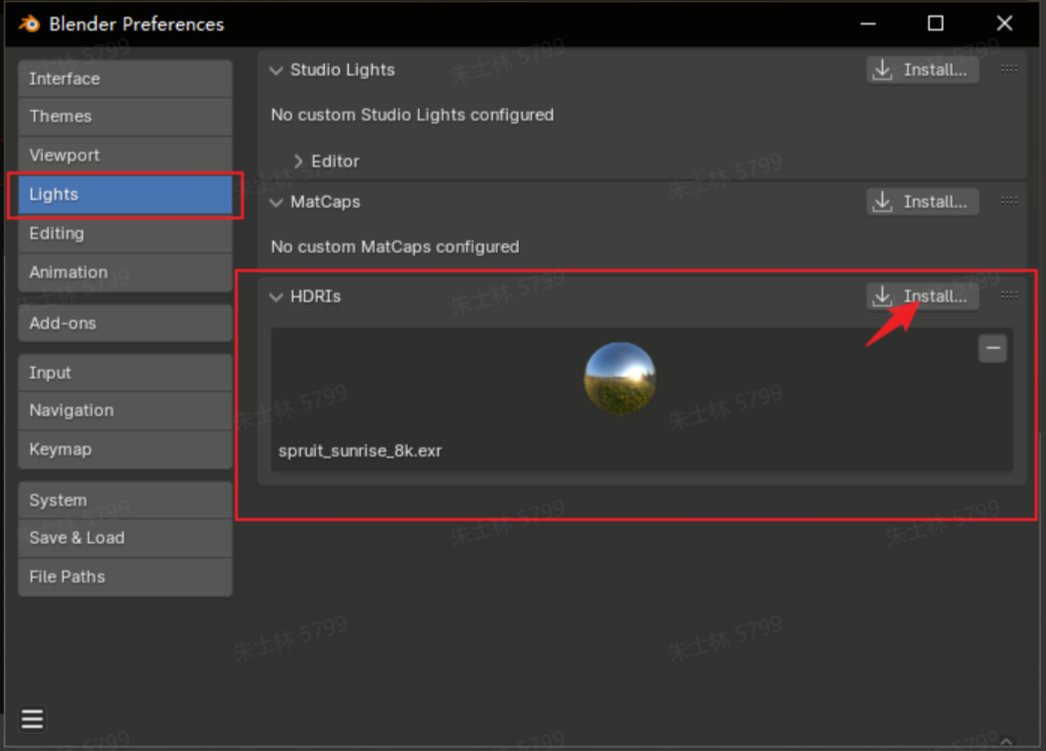
Task: Maximize the Blender Preferences window
Action: 936,24
